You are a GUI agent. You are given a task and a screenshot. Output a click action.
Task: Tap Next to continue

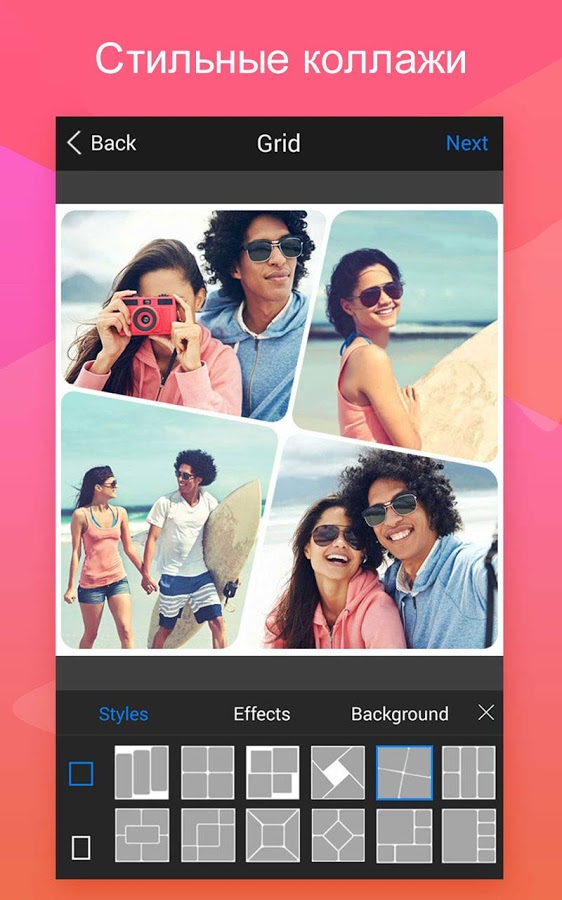(x=467, y=143)
